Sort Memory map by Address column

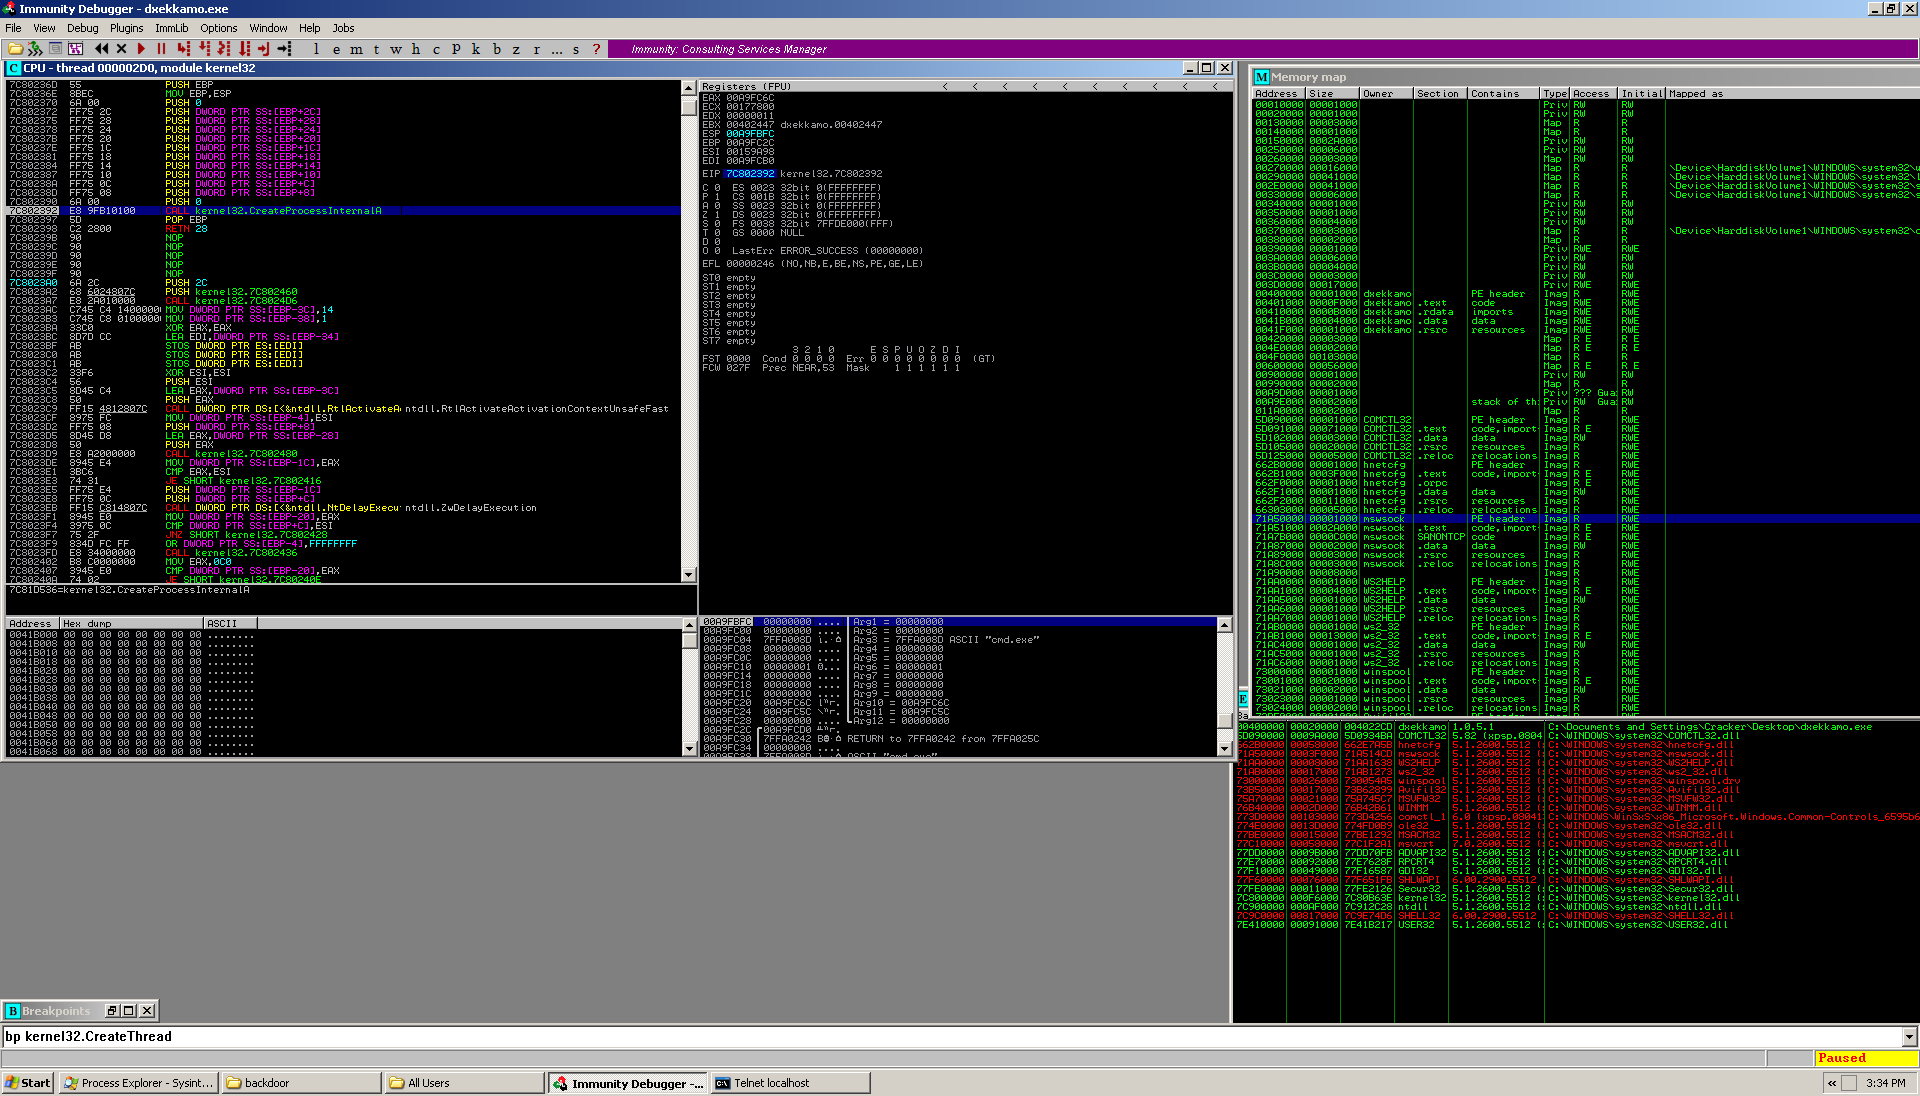(1279, 93)
